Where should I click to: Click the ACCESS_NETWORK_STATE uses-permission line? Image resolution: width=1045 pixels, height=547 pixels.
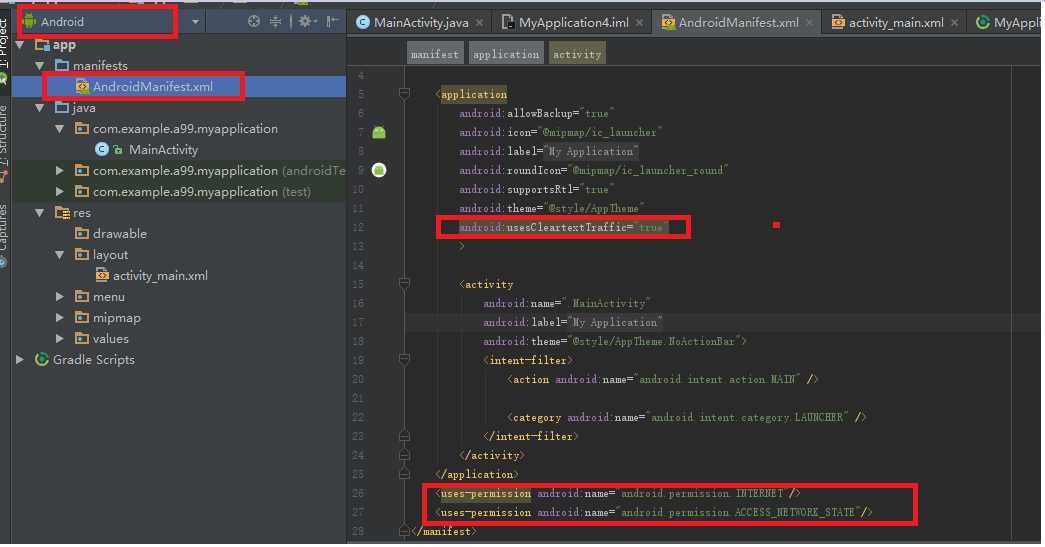click(654, 512)
